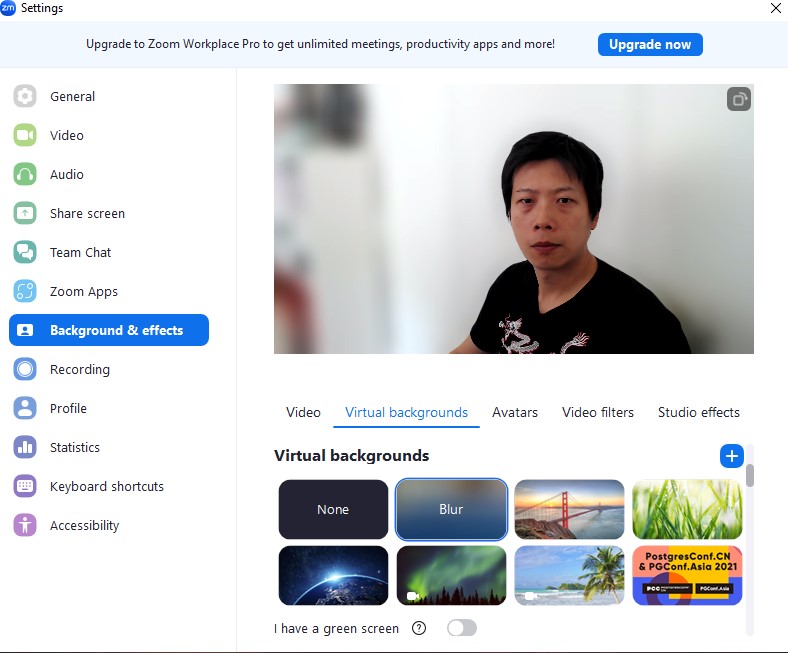The width and height of the screenshot is (788, 653).
Task: Choose the Golden Gate Bridge background
Action: click(569, 510)
